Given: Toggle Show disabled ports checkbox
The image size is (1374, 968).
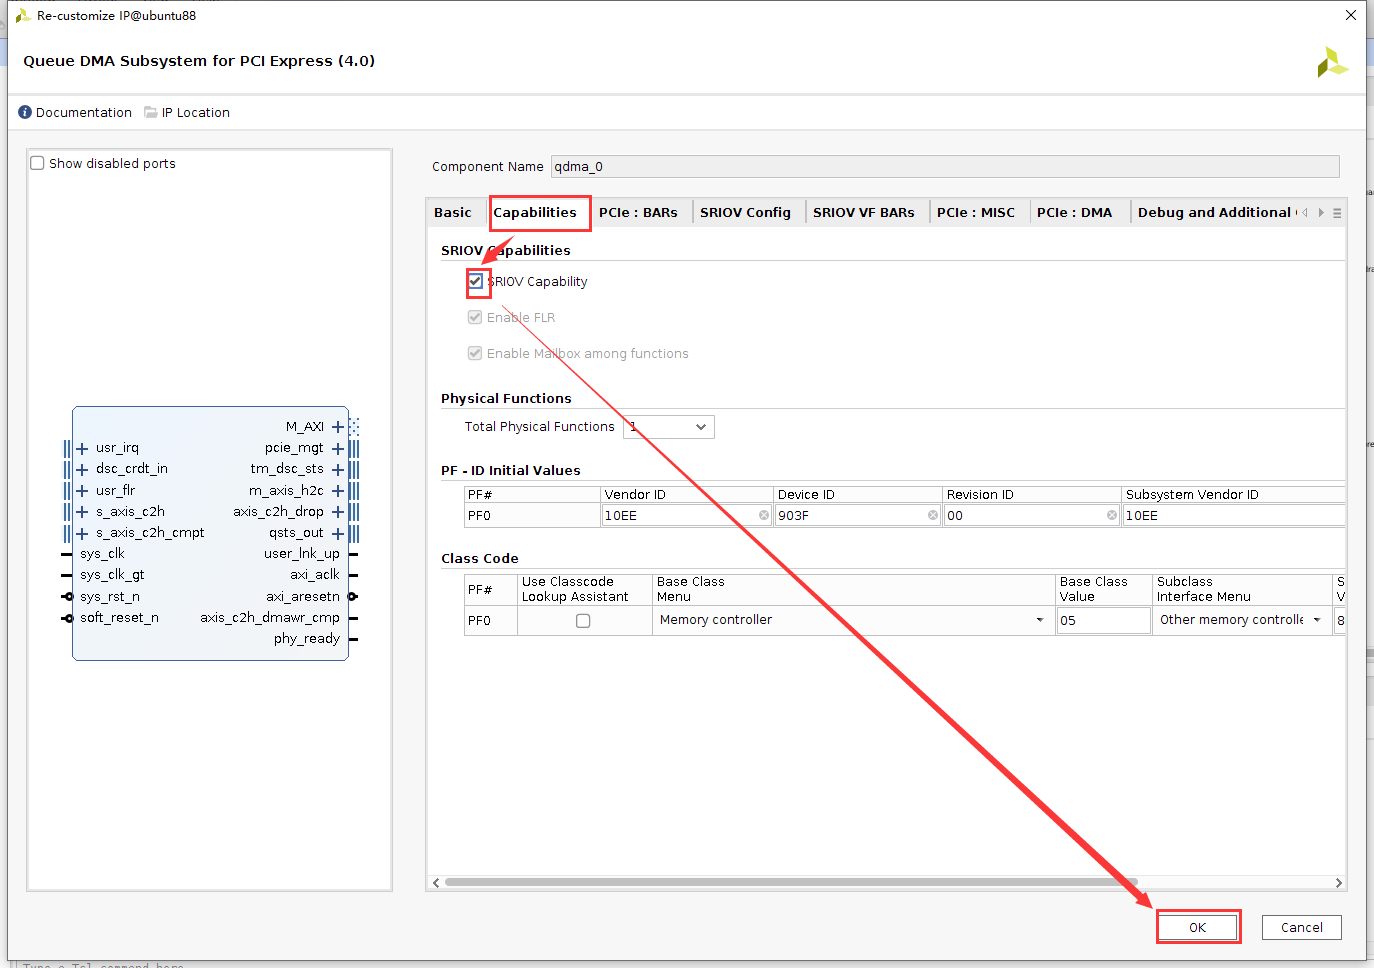Looking at the screenshot, I should point(37,163).
